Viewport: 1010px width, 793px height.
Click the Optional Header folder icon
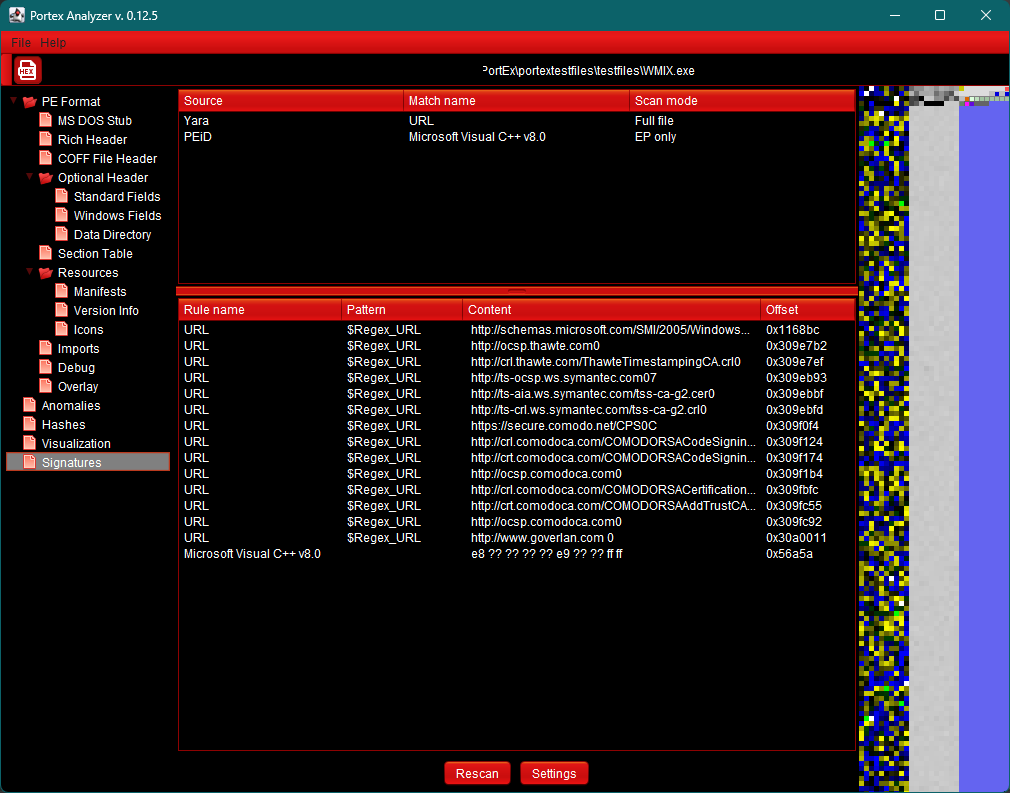click(46, 178)
